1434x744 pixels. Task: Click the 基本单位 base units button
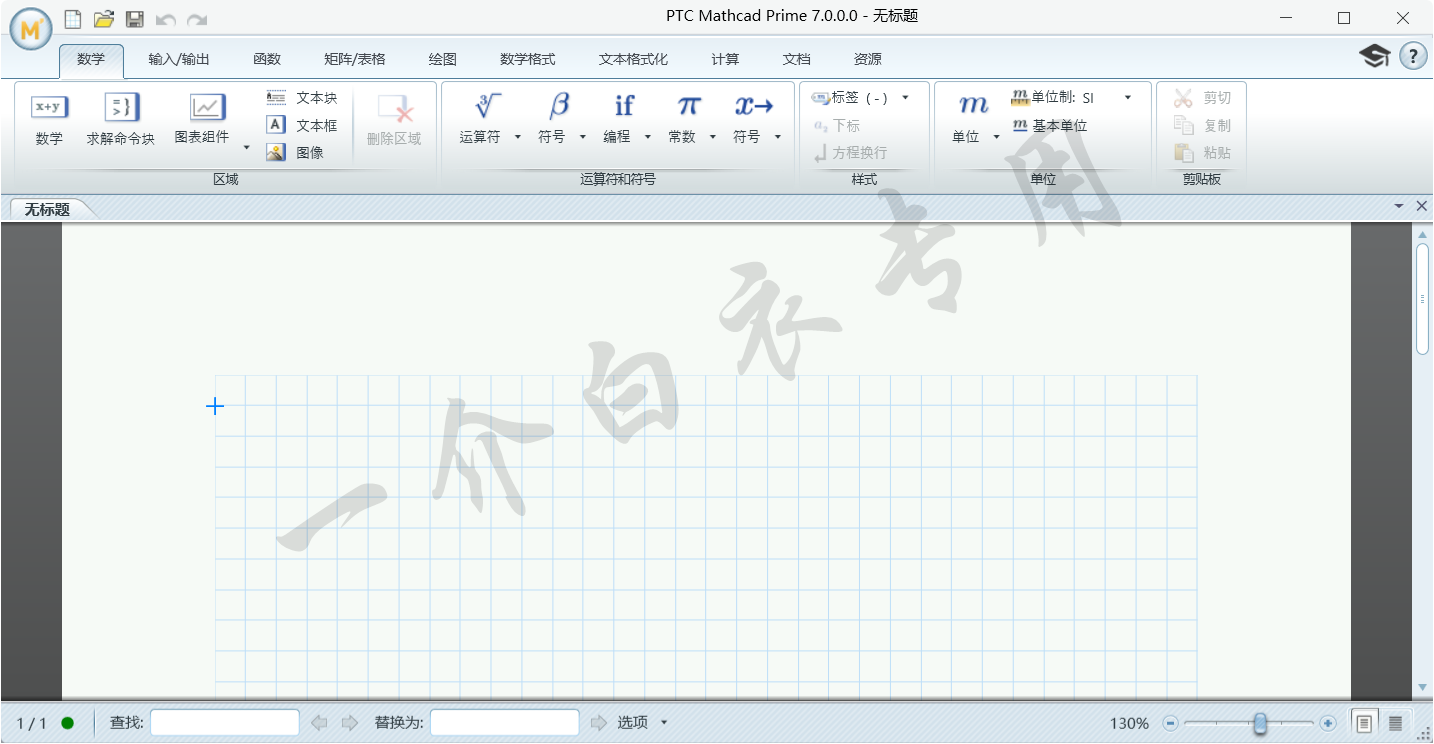pos(1049,126)
